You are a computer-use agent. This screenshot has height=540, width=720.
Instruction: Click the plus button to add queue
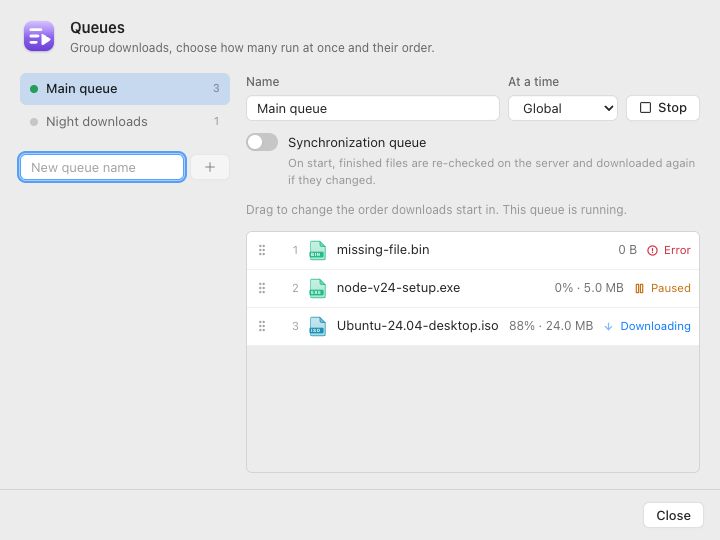(210, 167)
